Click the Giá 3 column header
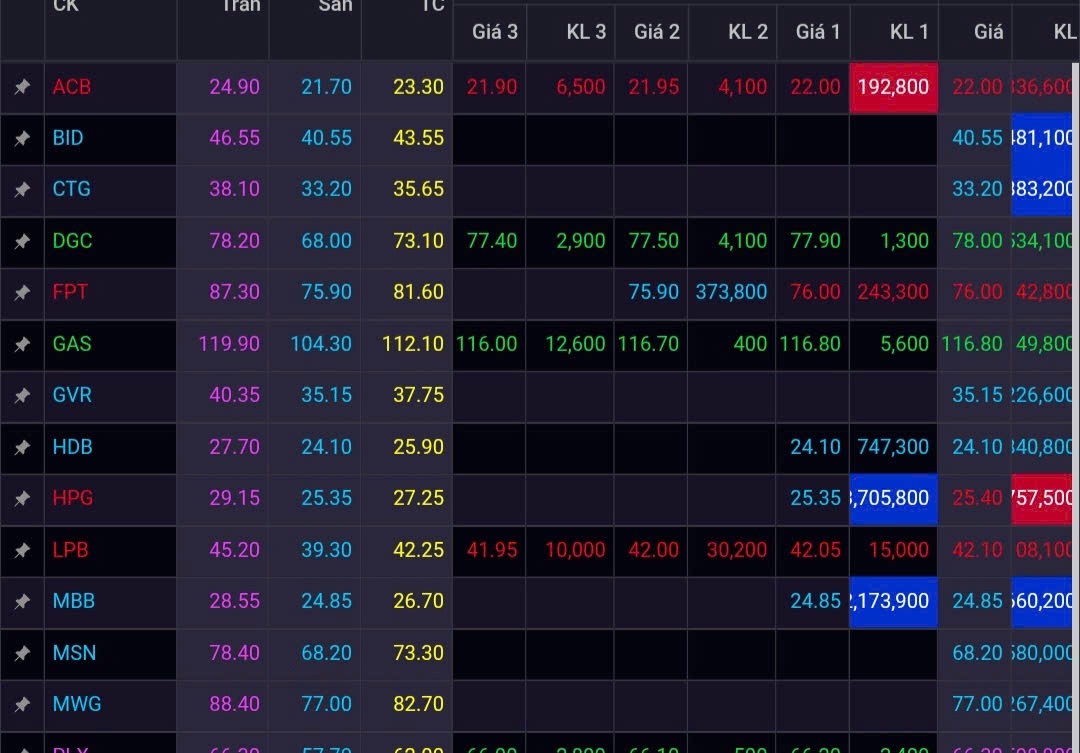Viewport: 1080px width, 753px height. (495, 32)
